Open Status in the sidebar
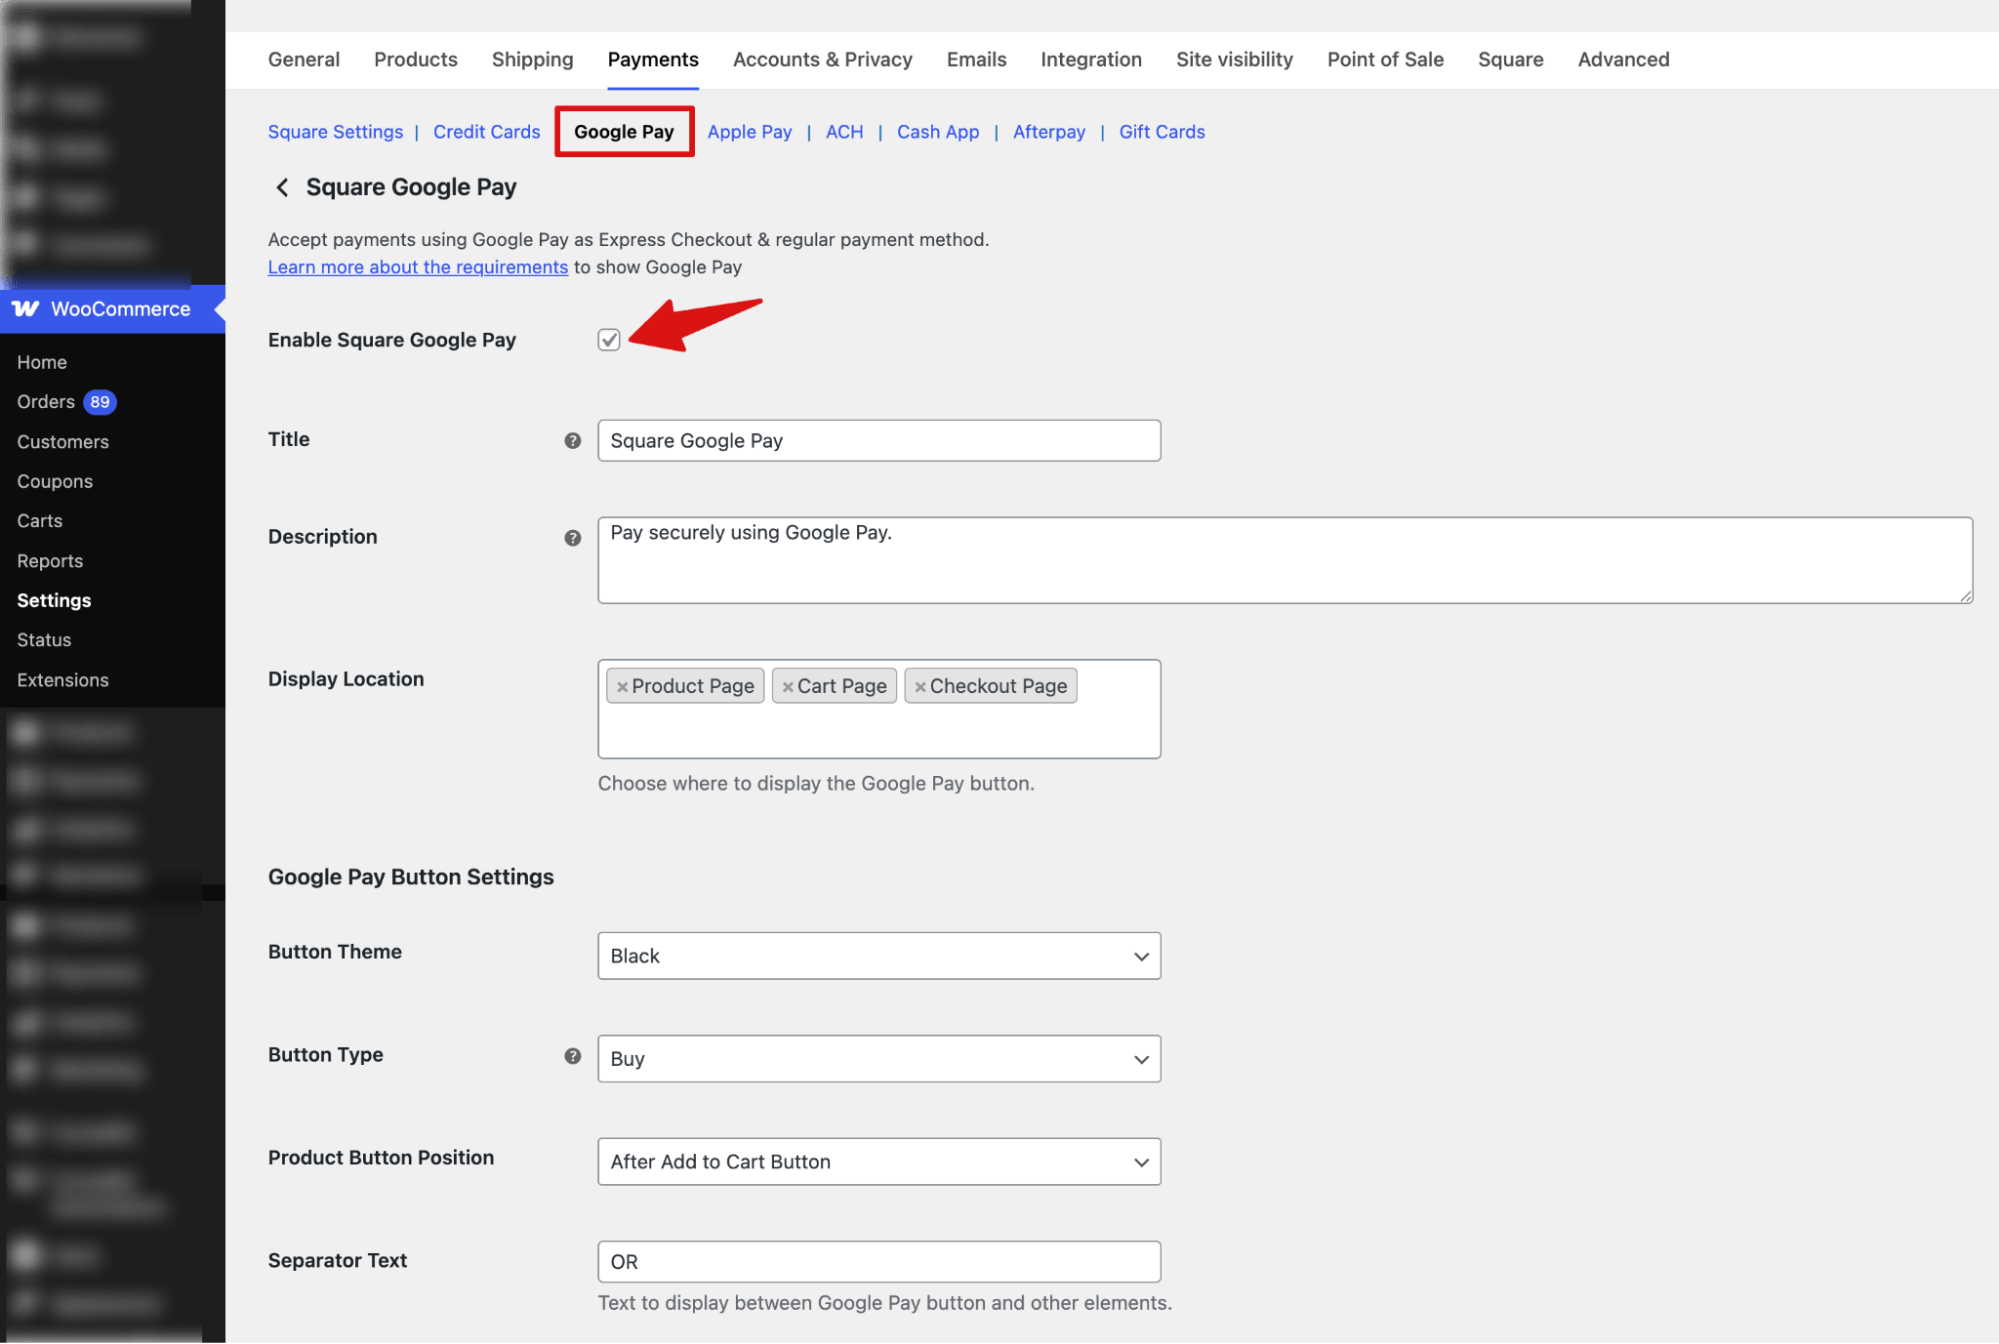The width and height of the screenshot is (1999, 1344). tap(44, 640)
